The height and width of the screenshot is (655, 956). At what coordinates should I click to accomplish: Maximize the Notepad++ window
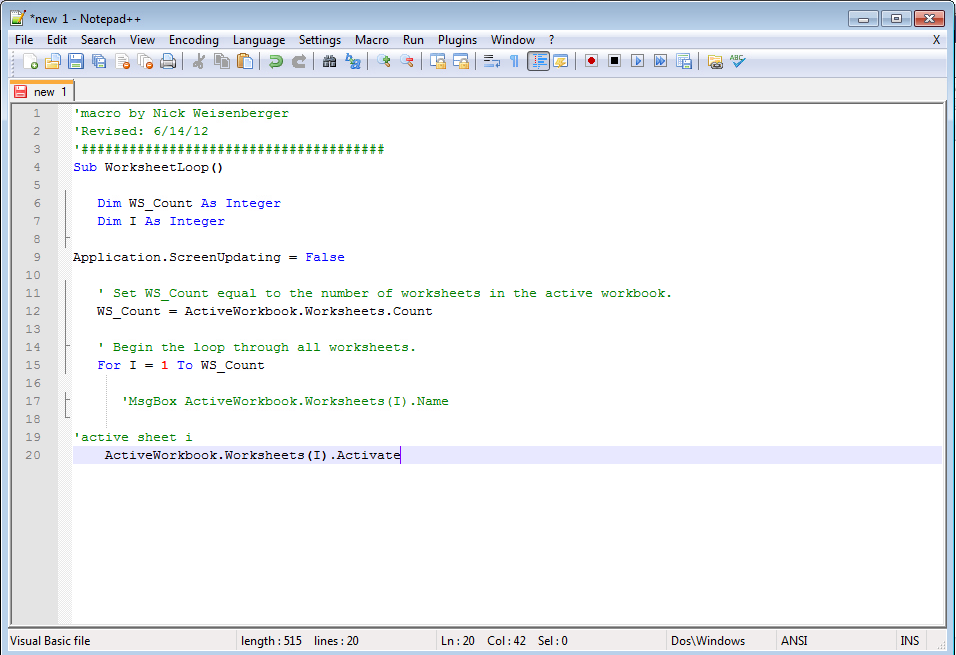click(x=896, y=19)
